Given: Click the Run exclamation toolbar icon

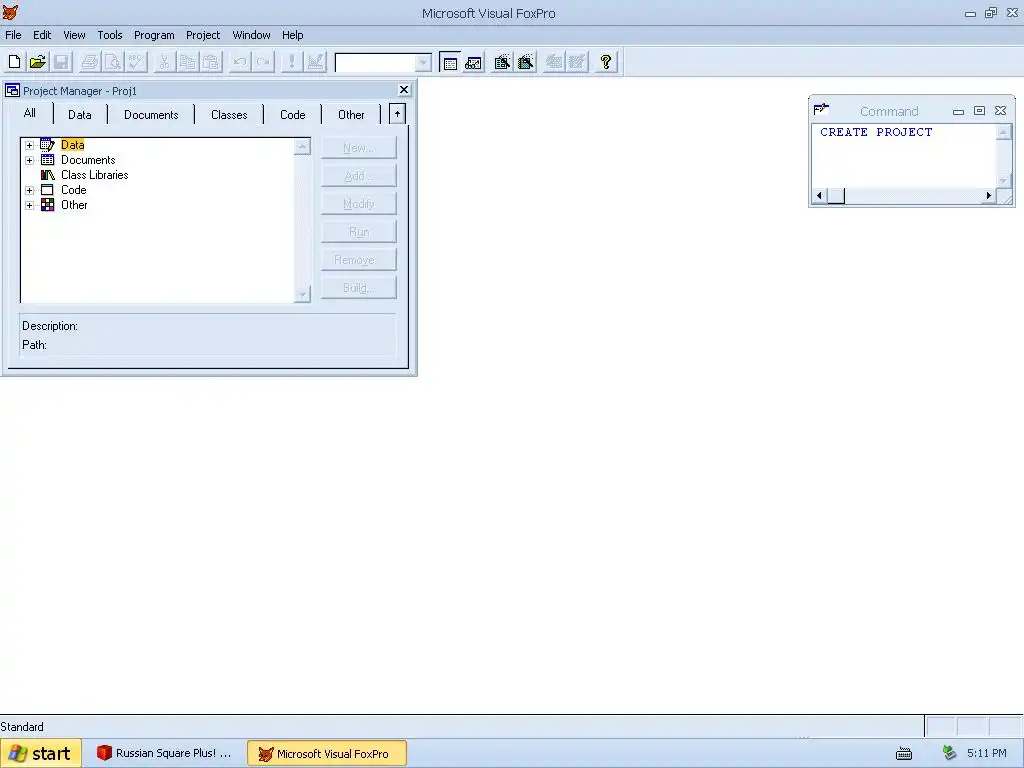Looking at the screenshot, I should tap(291, 62).
